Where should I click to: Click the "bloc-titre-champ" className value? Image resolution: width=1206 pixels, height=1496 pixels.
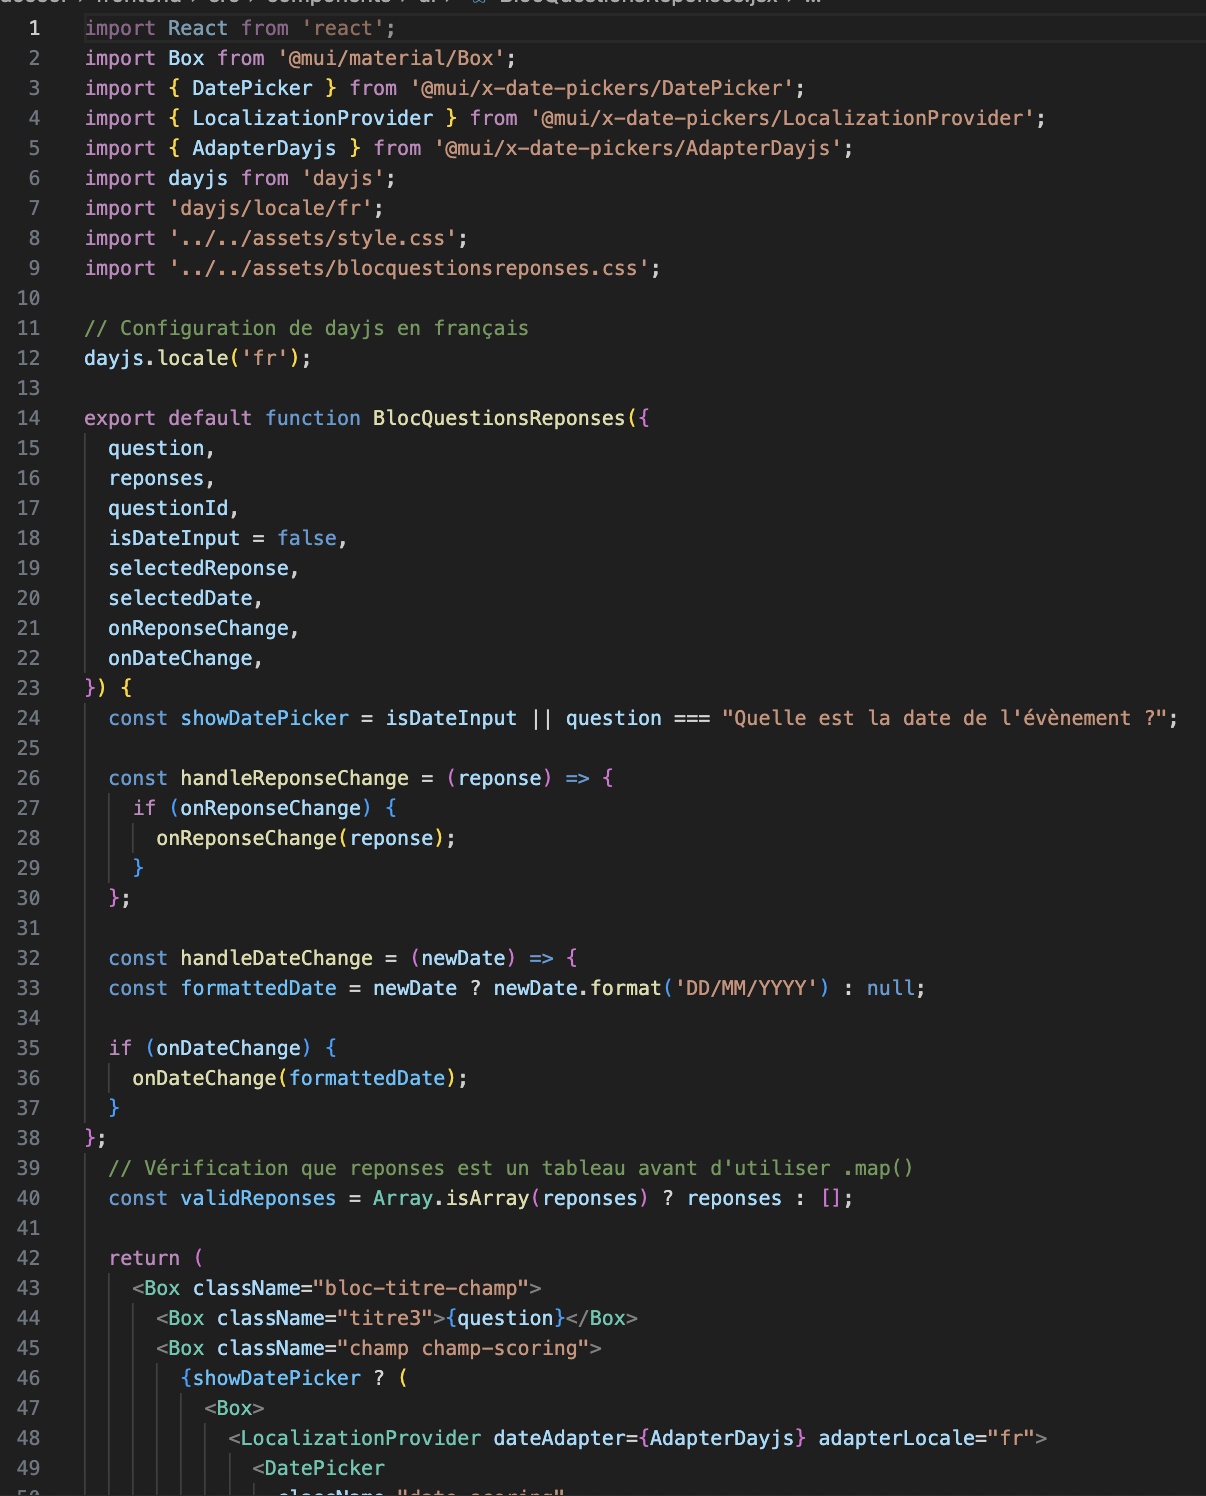pos(420,1288)
